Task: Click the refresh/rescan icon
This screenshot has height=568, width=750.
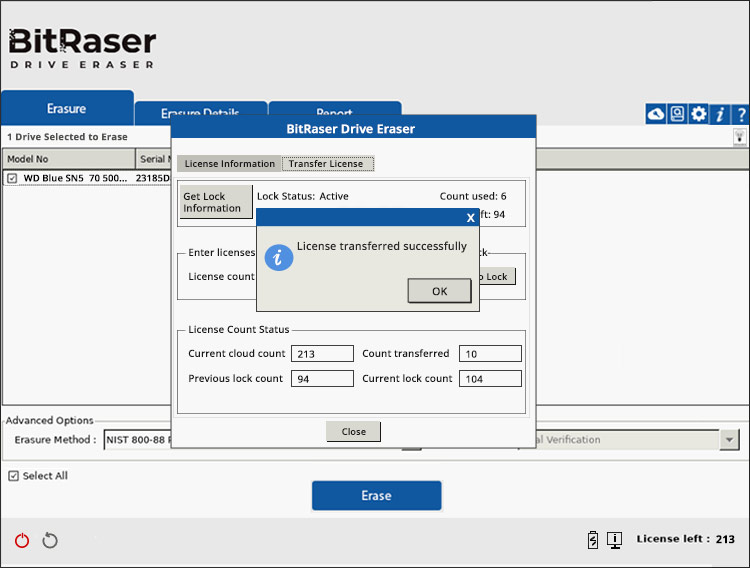Action: click(x=50, y=541)
